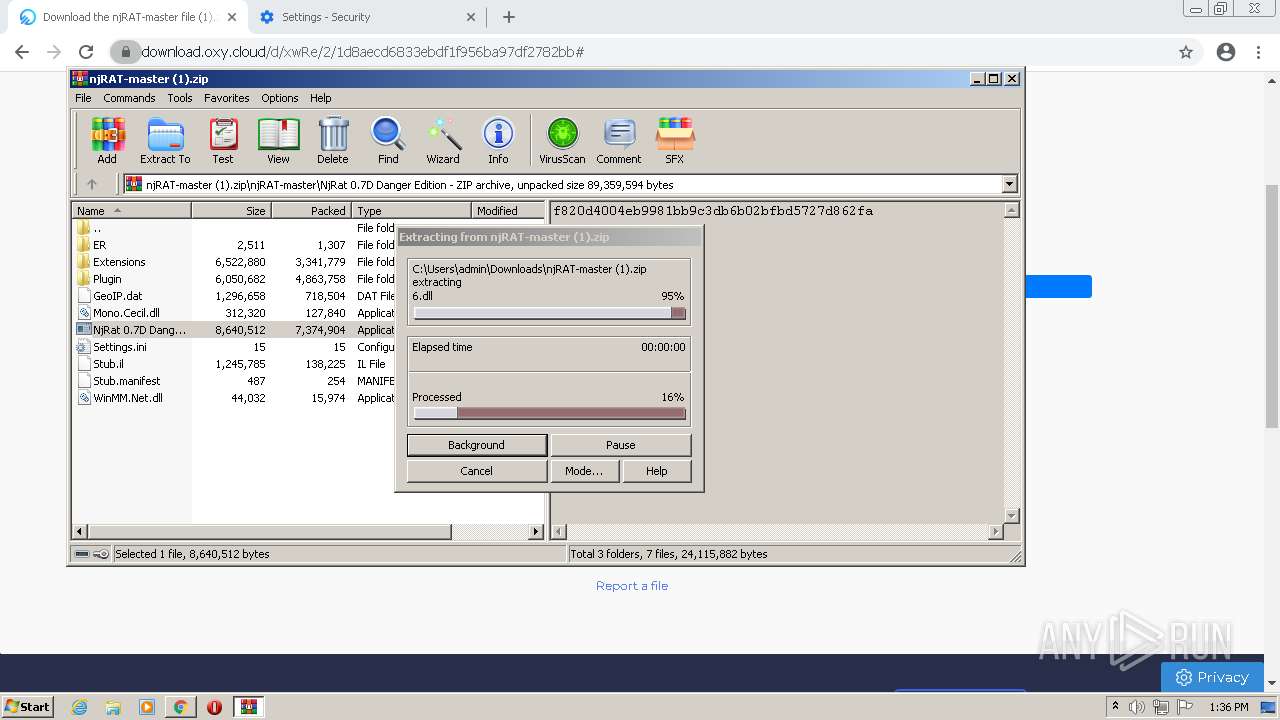Select the WinMM.Net.dll file
1280x720 pixels.
pyautogui.click(x=308, y=398)
